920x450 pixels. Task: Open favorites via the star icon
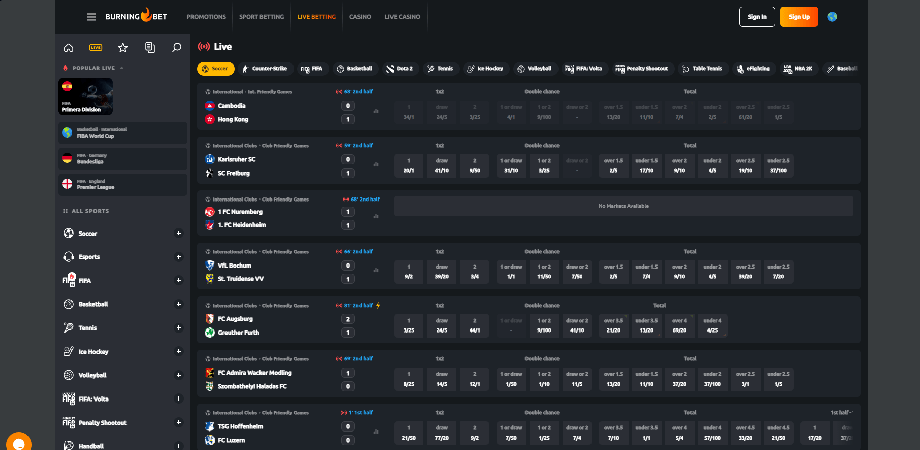coord(122,47)
